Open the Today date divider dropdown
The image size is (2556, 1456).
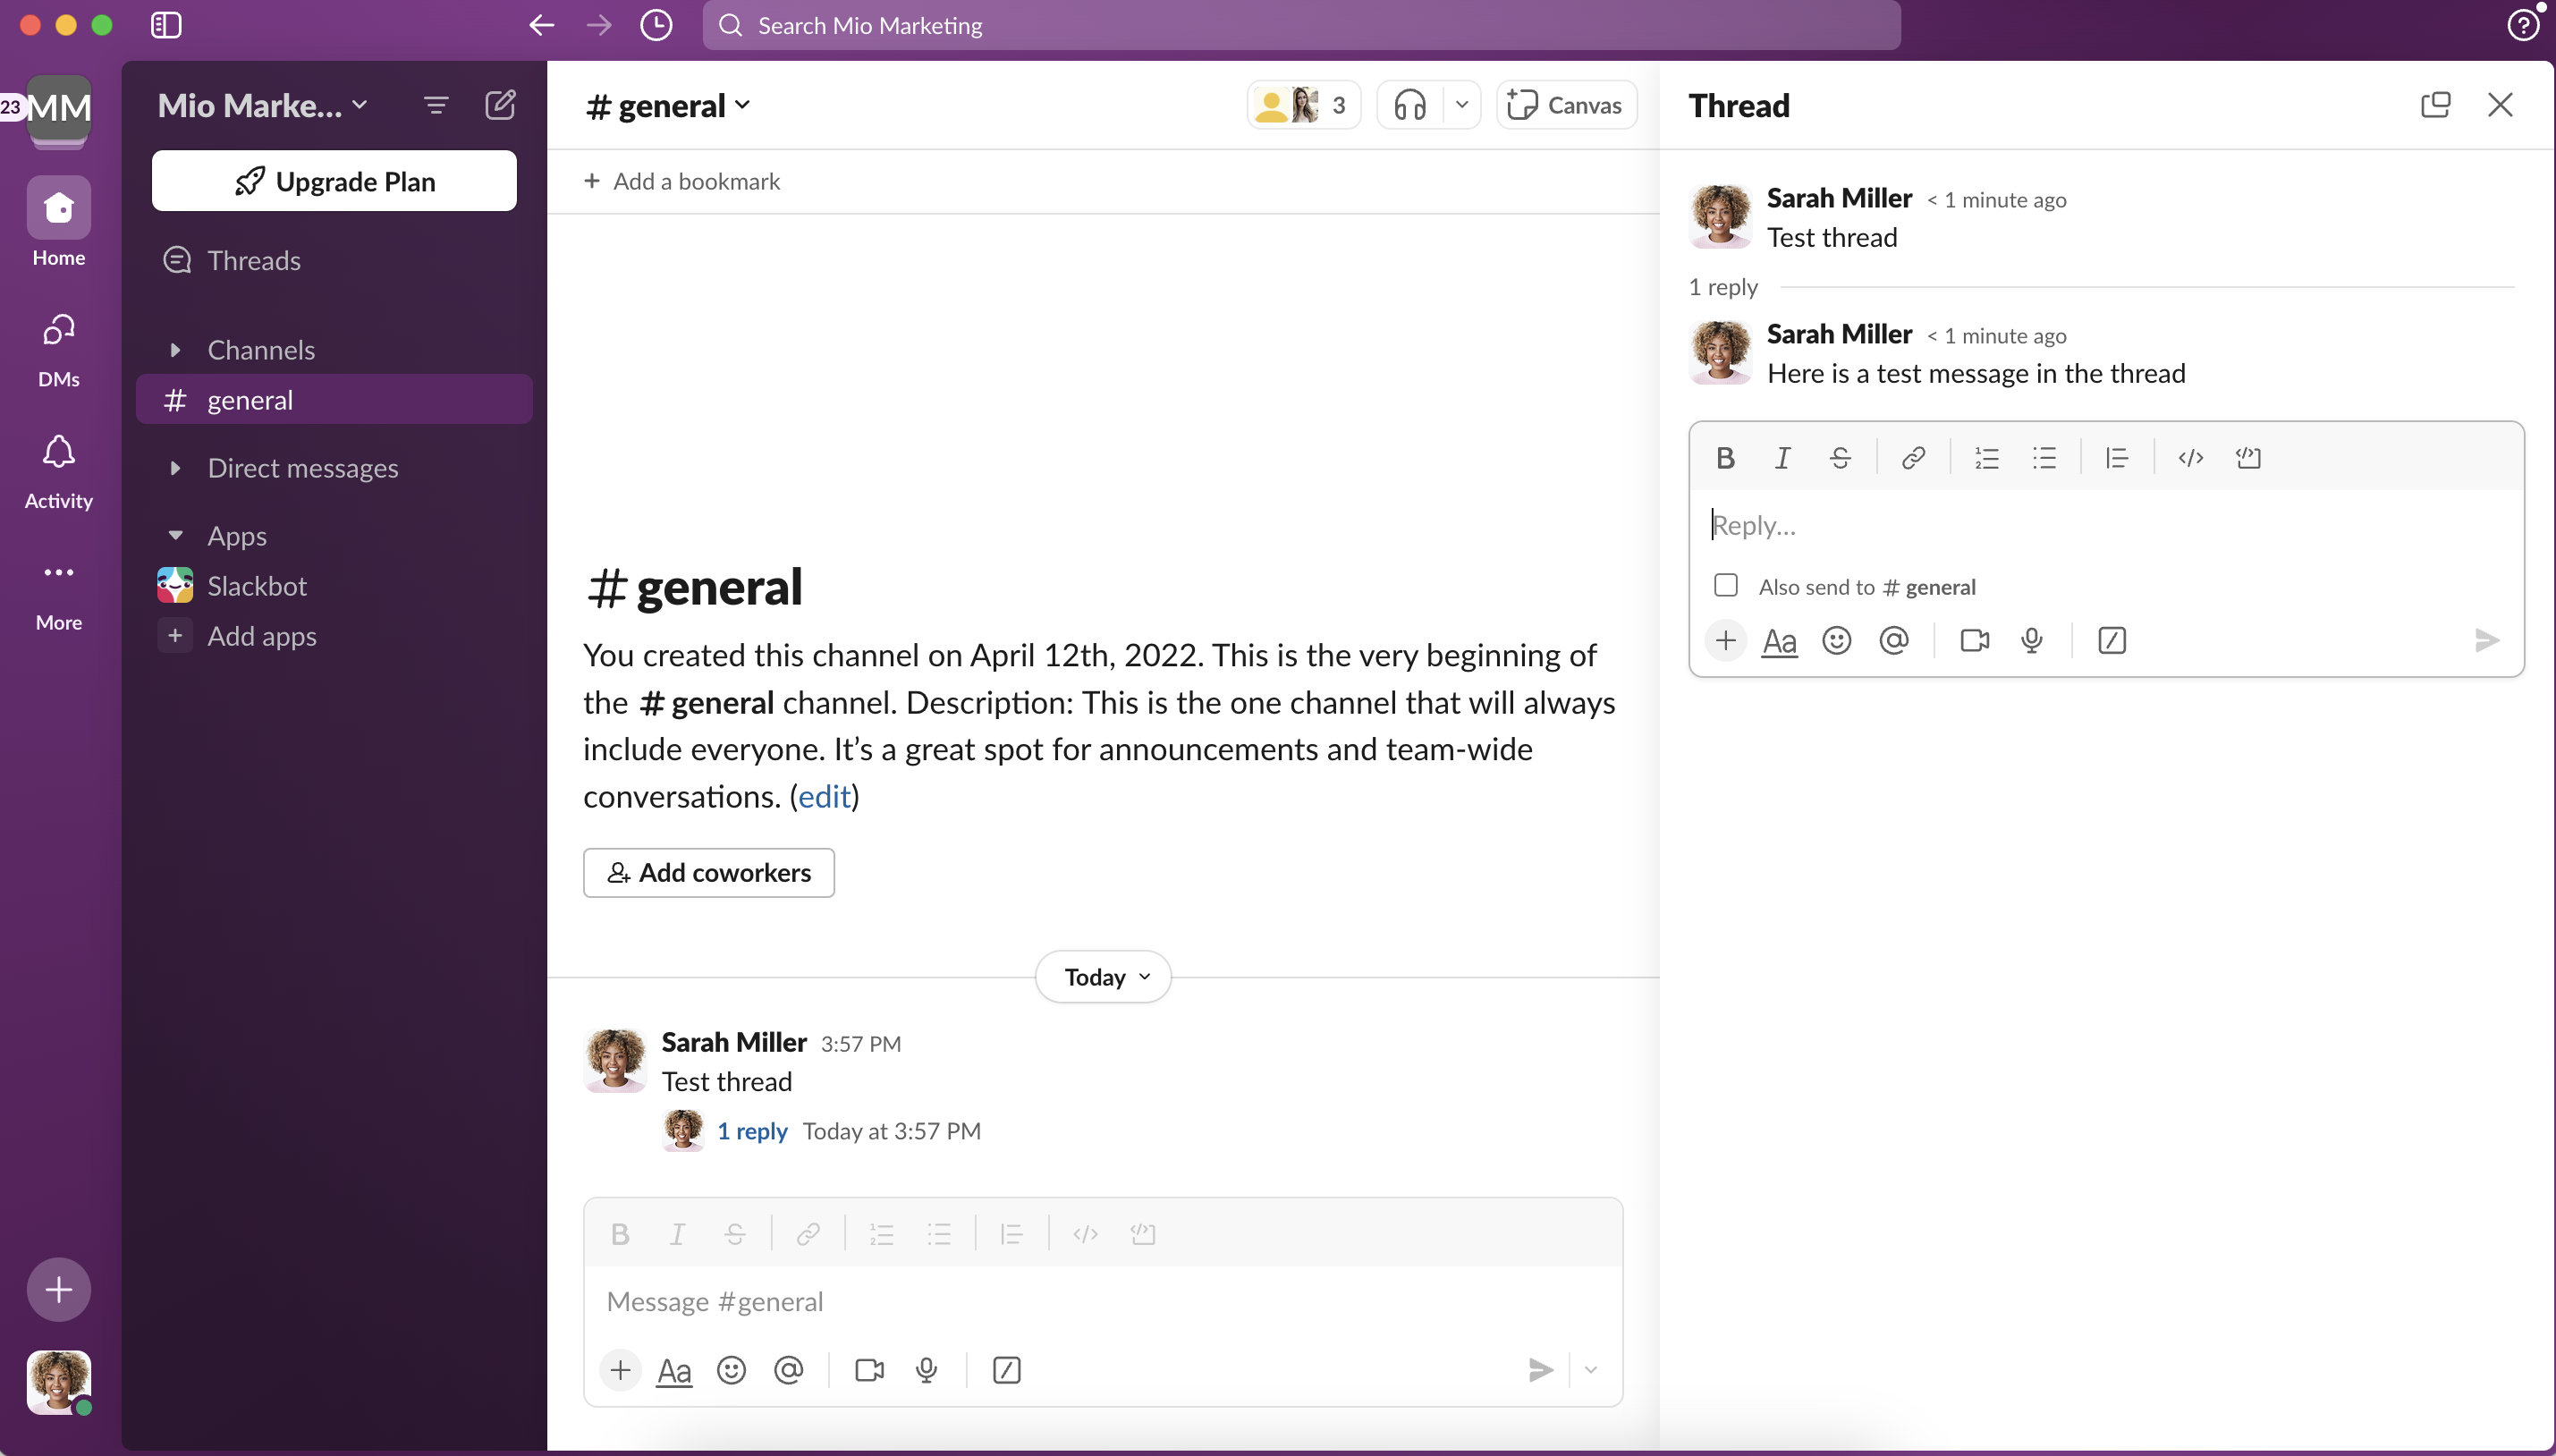1100,976
